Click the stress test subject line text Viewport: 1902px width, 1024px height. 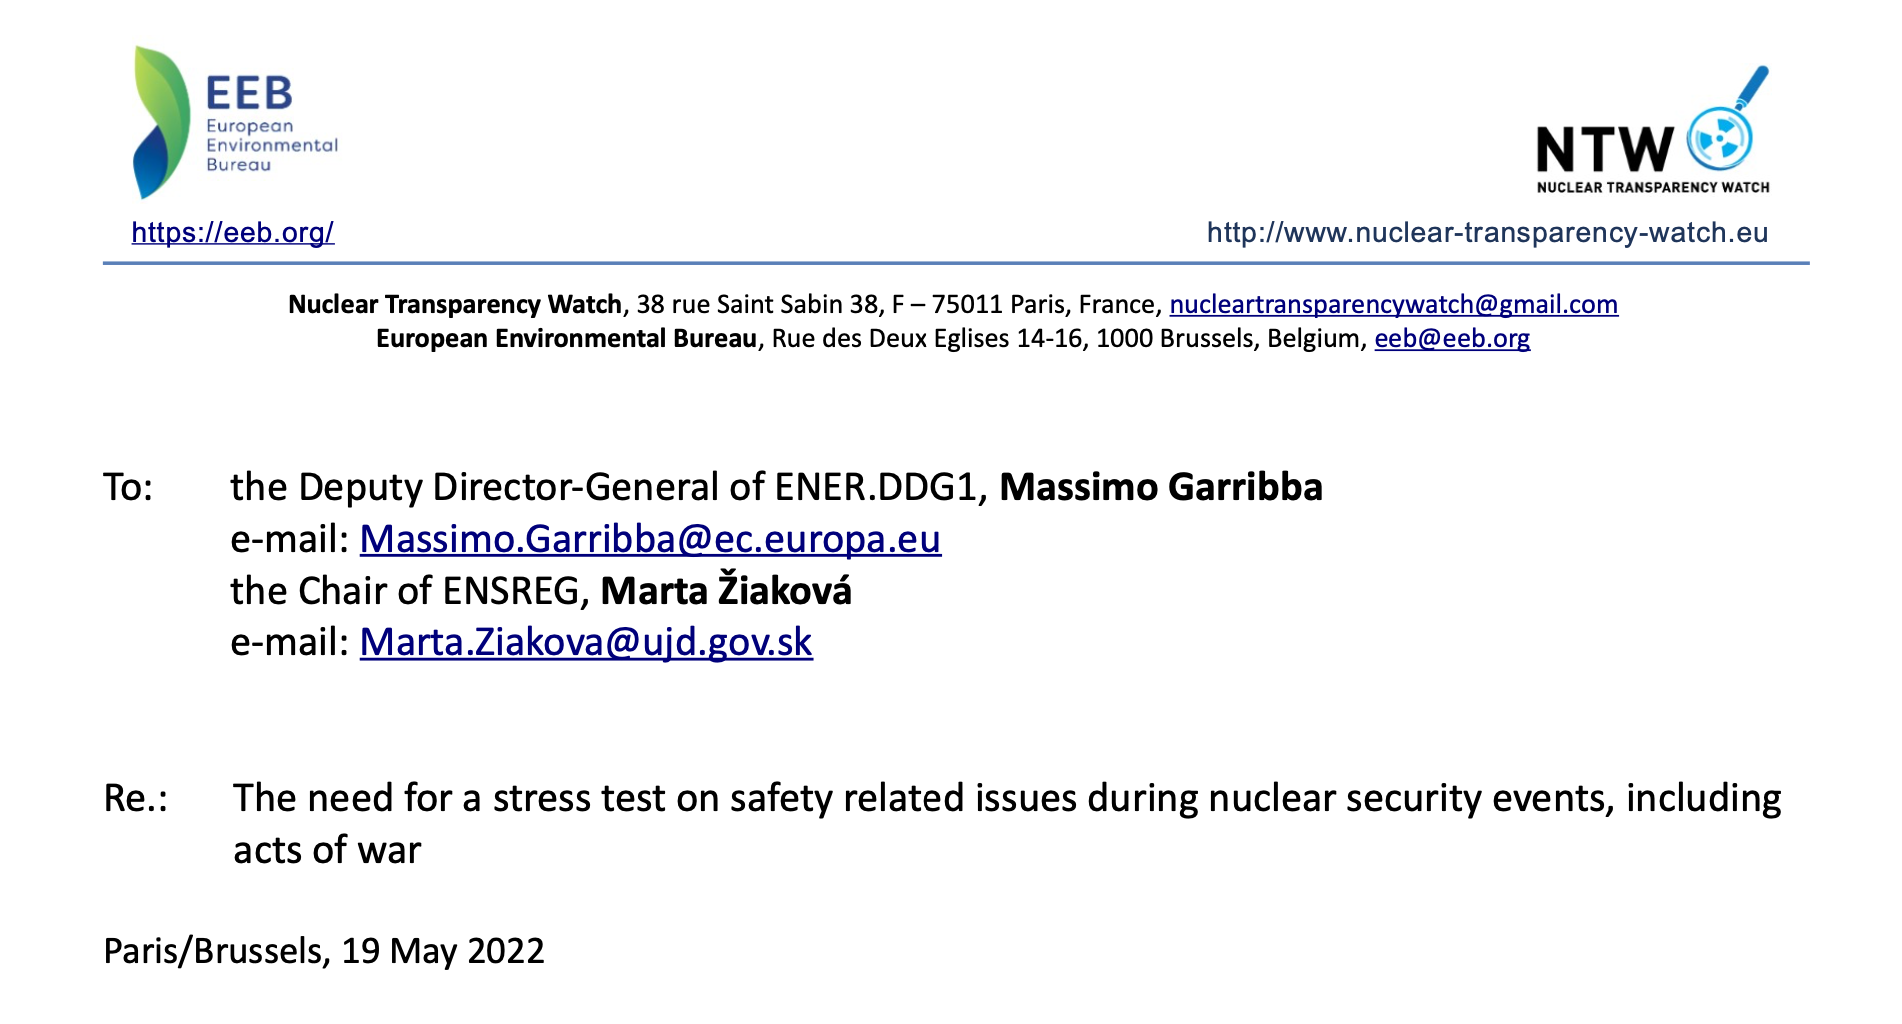(x=1007, y=824)
